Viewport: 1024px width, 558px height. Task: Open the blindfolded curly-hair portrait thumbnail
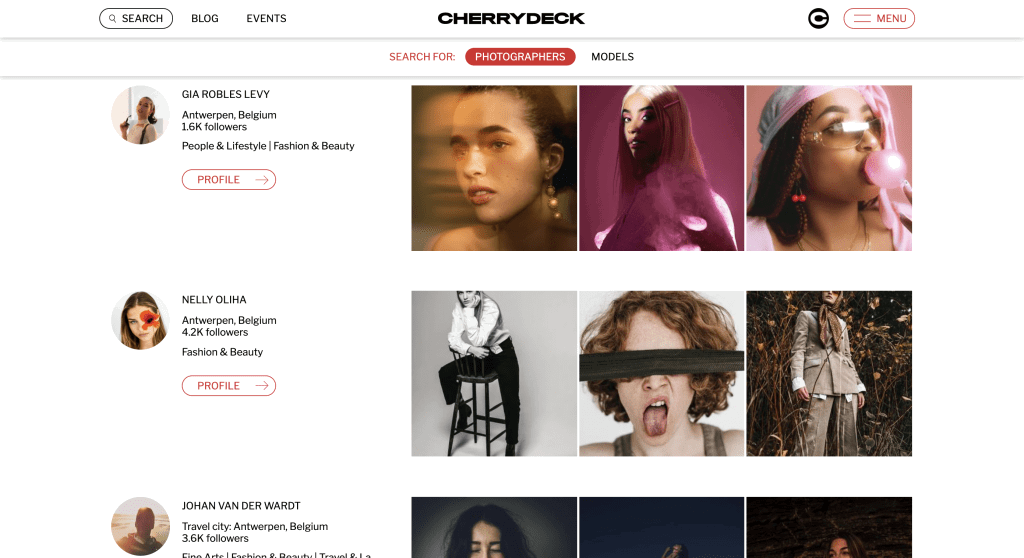(662, 374)
